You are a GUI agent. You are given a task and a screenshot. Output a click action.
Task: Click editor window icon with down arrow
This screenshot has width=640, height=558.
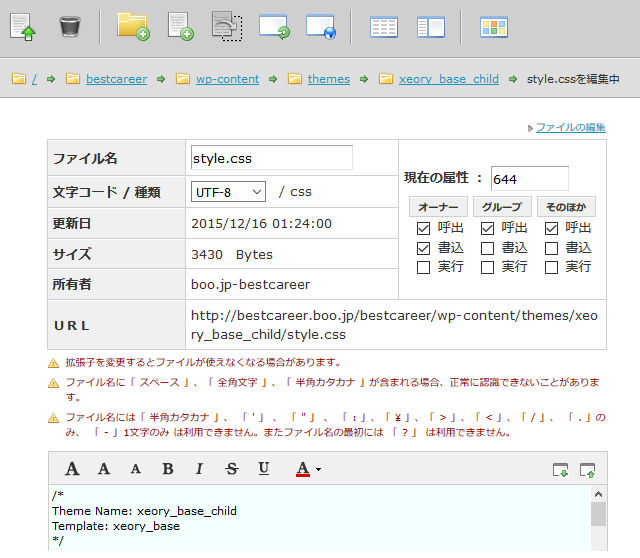(x=560, y=470)
